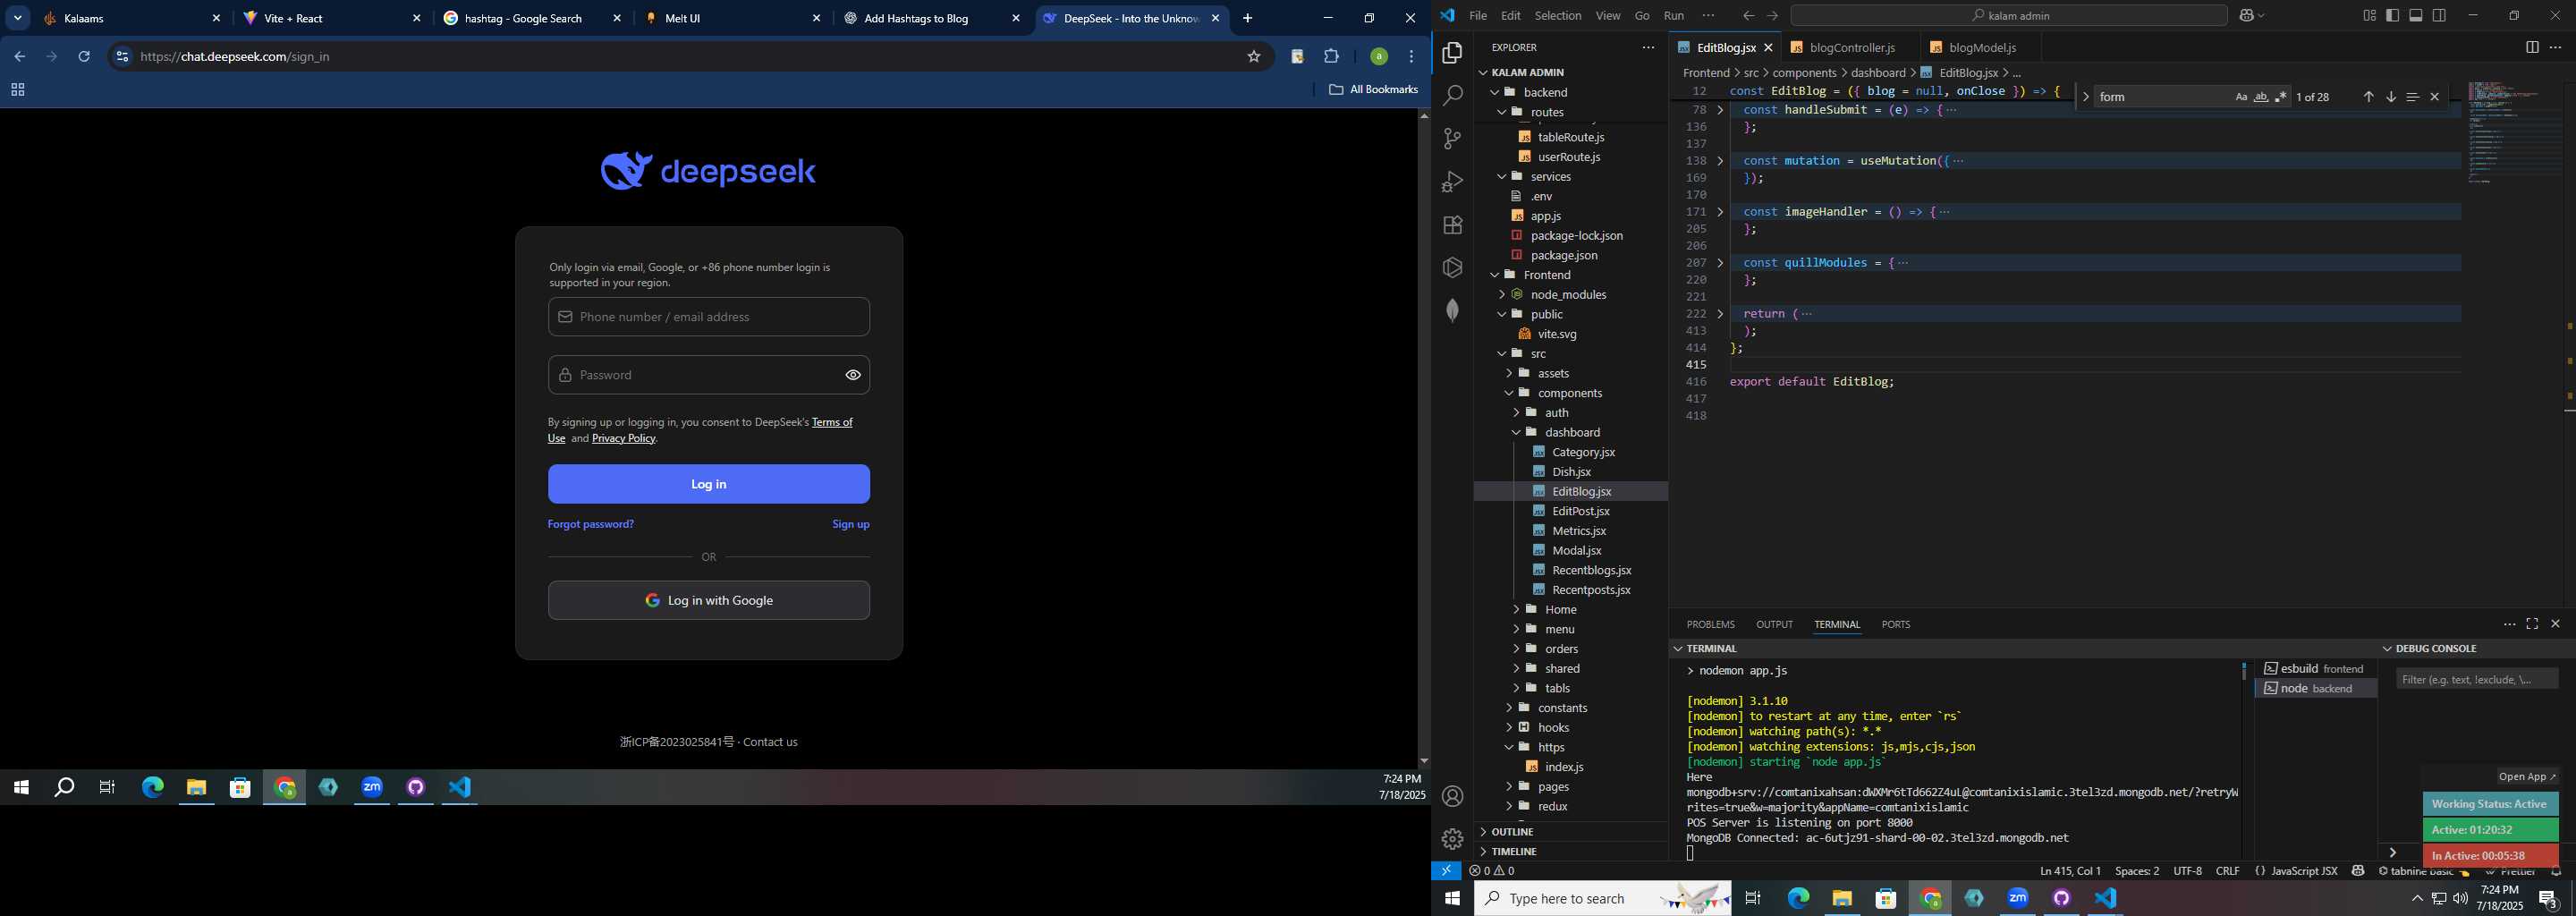Viewport: 2576px width, 916px height.
Task: Go to next match in find widget
Action: 2390,97
